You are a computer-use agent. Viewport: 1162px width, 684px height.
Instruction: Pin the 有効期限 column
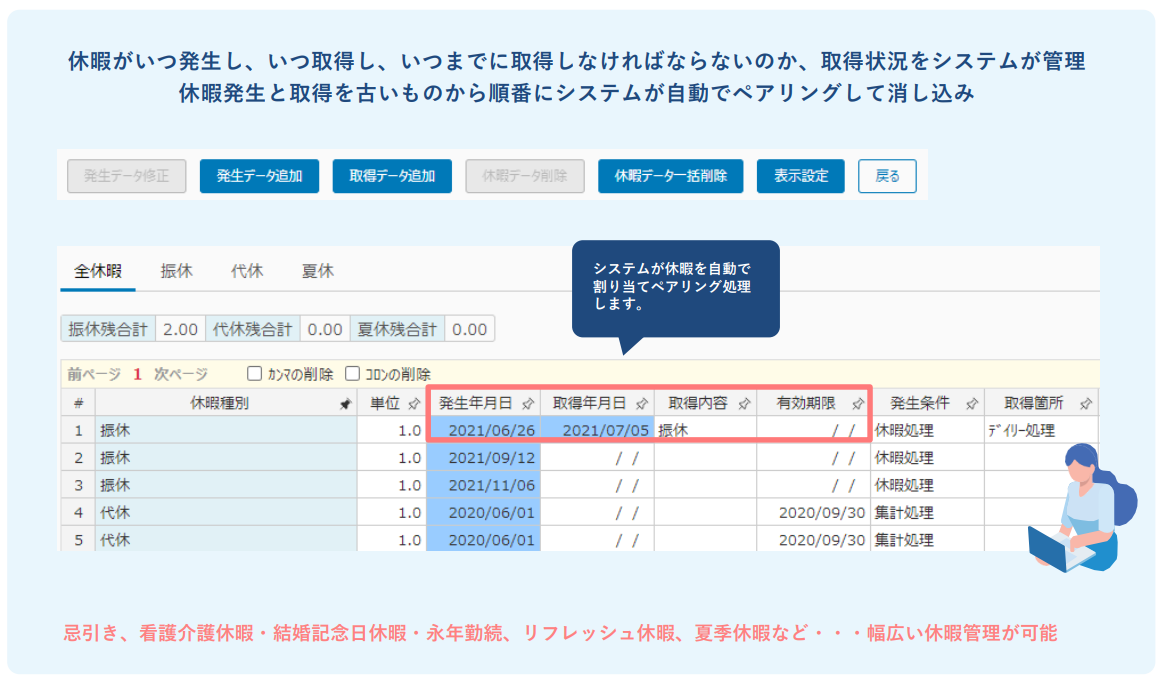[858, 404]
